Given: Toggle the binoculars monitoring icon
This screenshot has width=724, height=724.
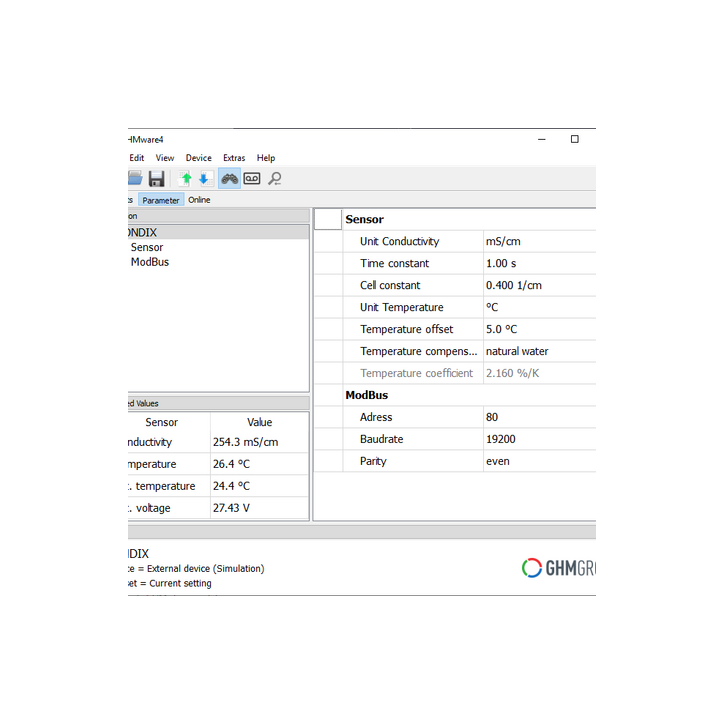Looking at the screenshot, I should [229, 179].
